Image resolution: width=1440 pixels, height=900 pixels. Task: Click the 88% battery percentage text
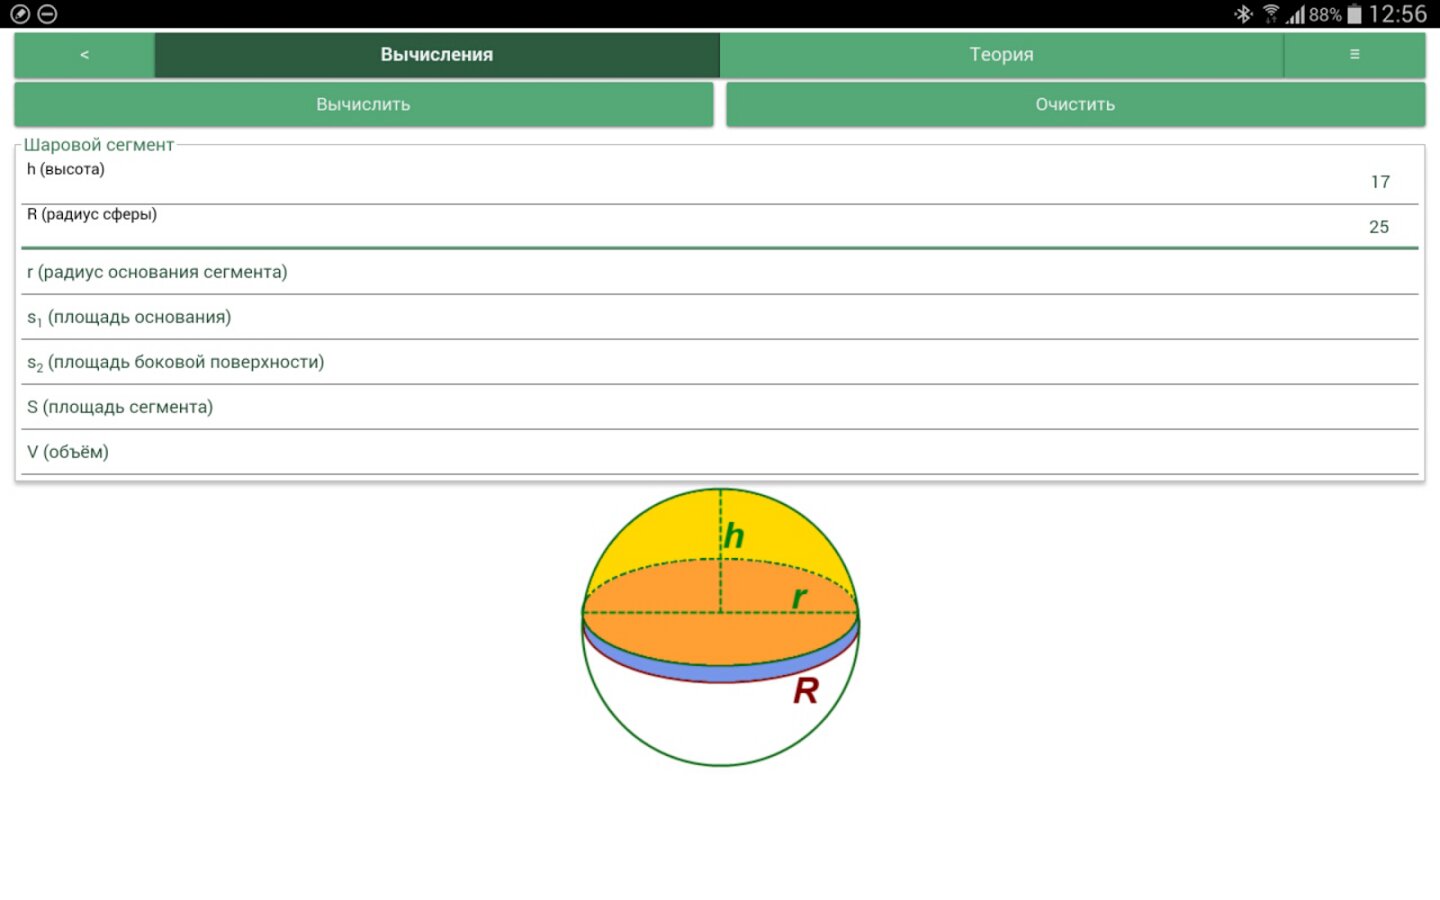[1325, 15]
